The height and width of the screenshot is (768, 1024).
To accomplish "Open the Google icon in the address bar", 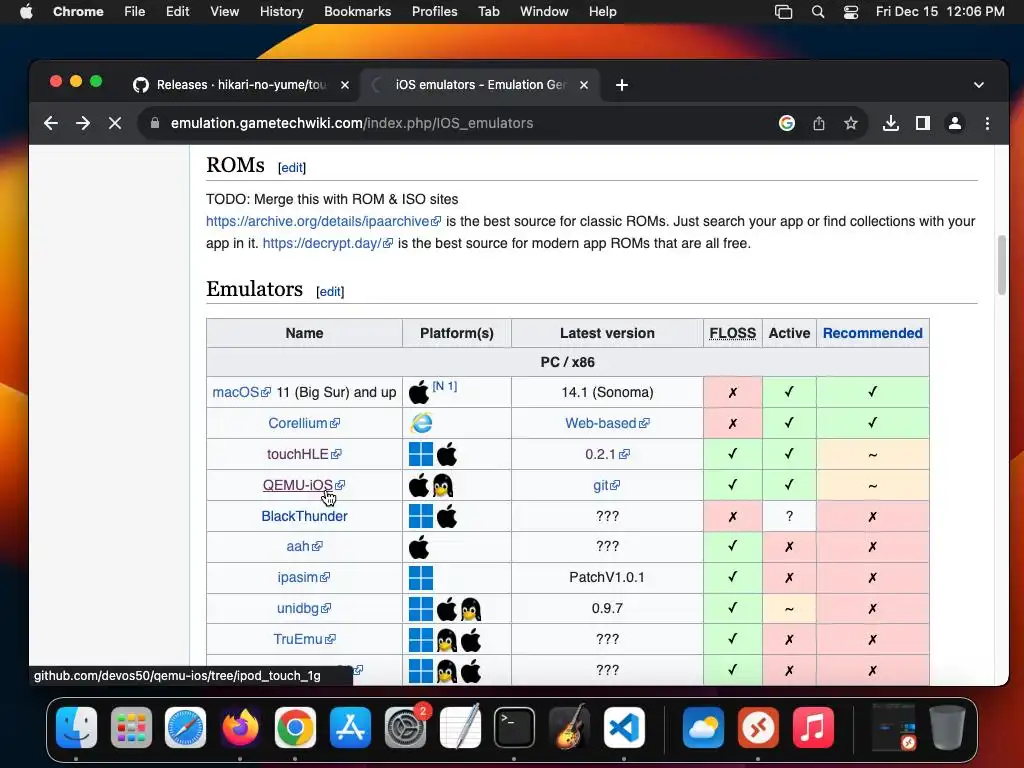I will click(787, 123).
